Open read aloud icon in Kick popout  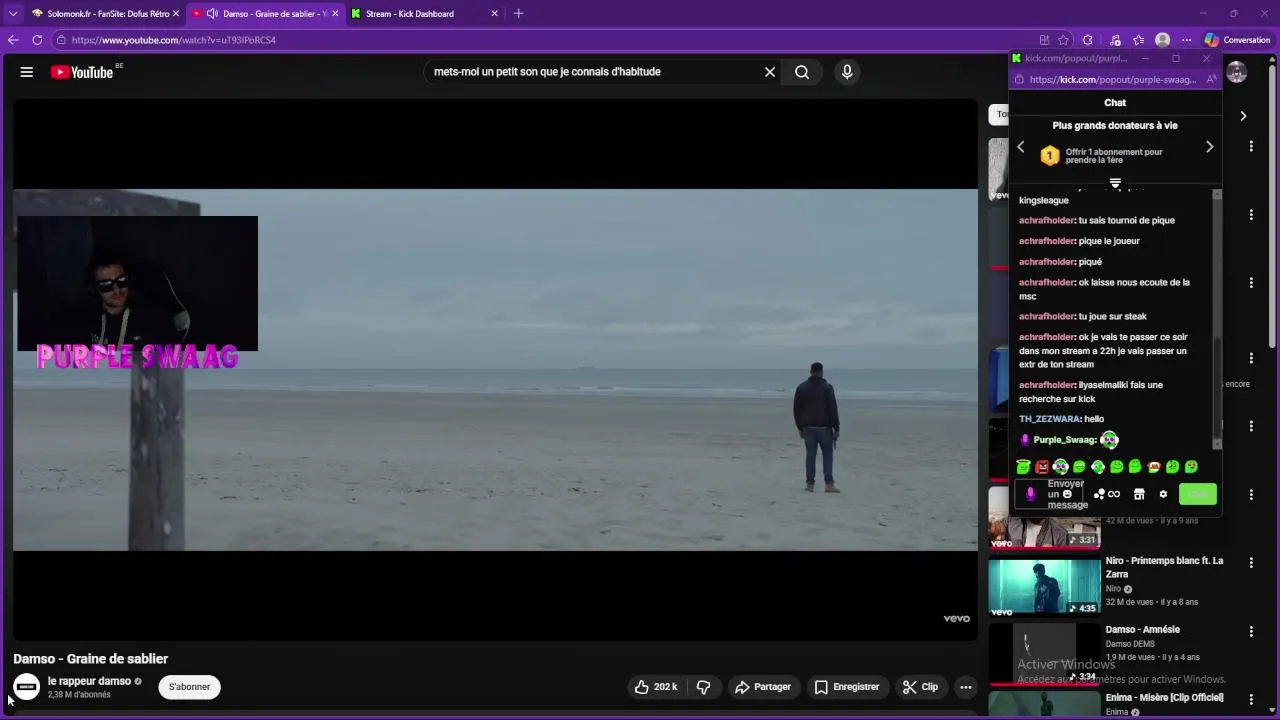(x=1211, y=79)
